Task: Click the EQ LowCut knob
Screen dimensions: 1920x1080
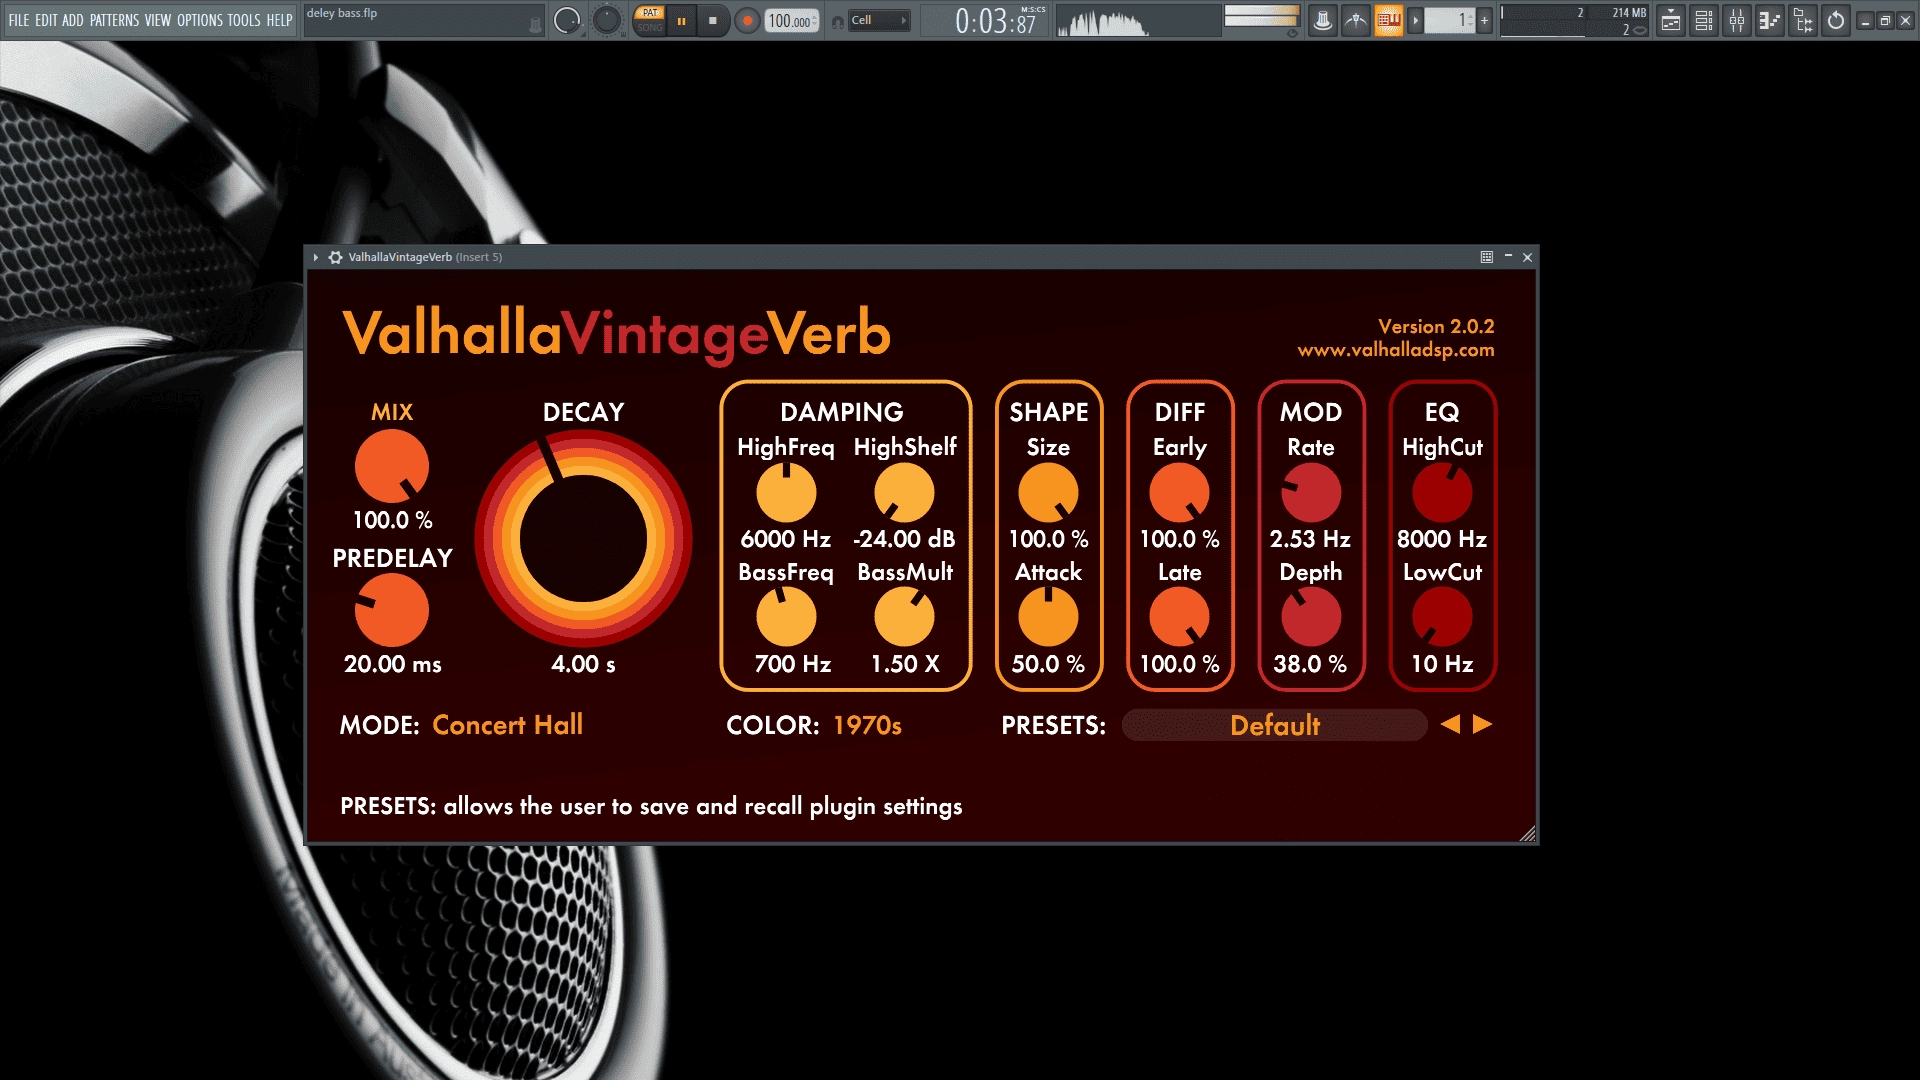Action: coord(1442,617)
